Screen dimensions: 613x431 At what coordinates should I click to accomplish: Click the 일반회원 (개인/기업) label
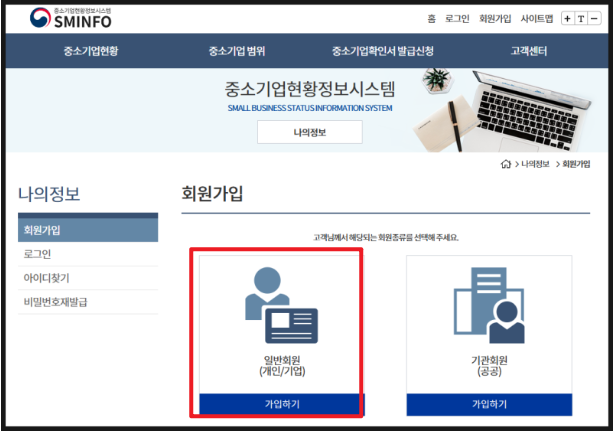pos(282,365)
